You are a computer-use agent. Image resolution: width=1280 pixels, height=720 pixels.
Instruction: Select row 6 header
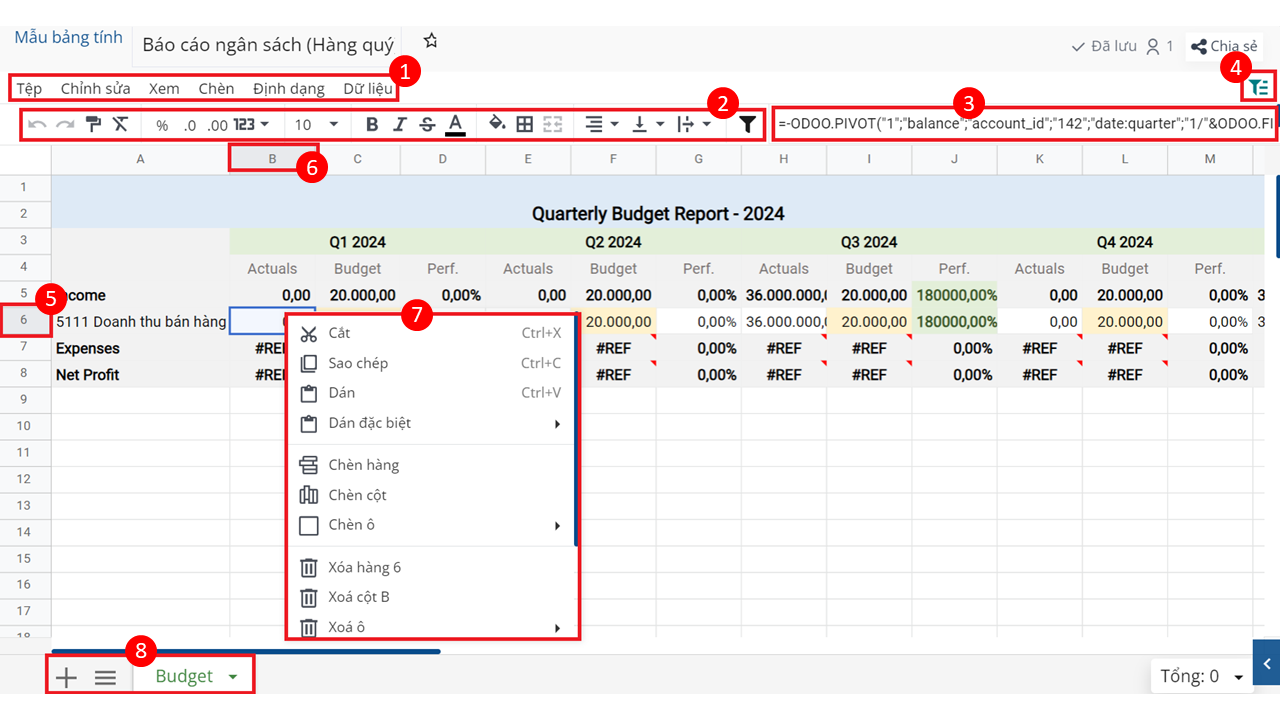click(x=25, y=321)
